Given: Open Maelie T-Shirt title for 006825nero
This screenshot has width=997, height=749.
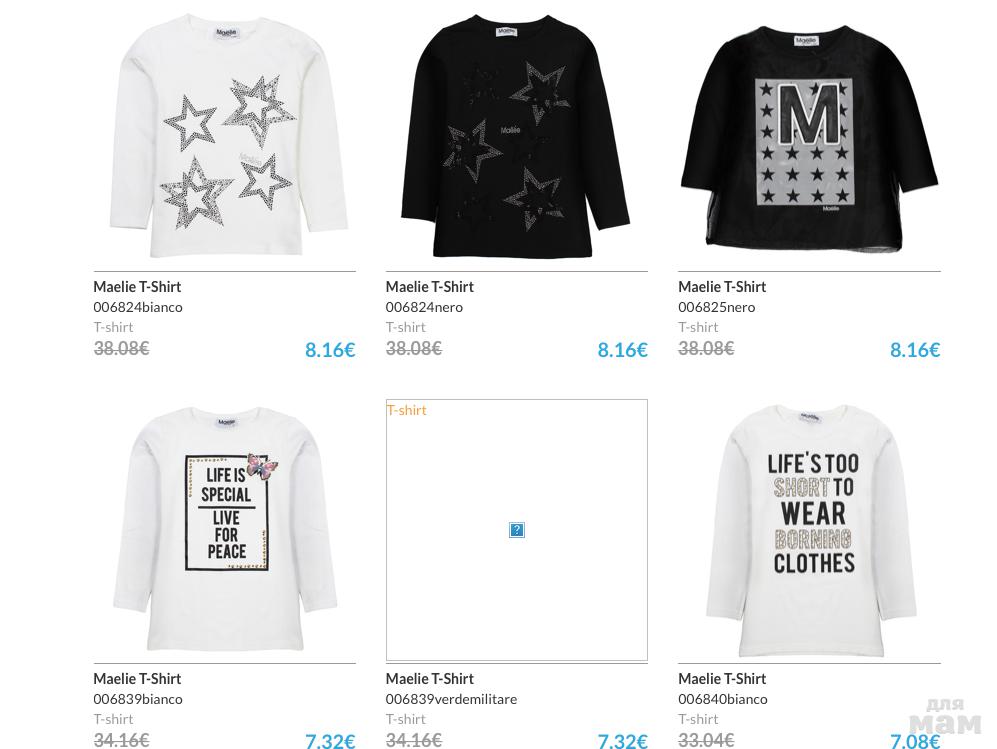Looking at the screenshot, I should pyautogui.click(x=722, y=287).
